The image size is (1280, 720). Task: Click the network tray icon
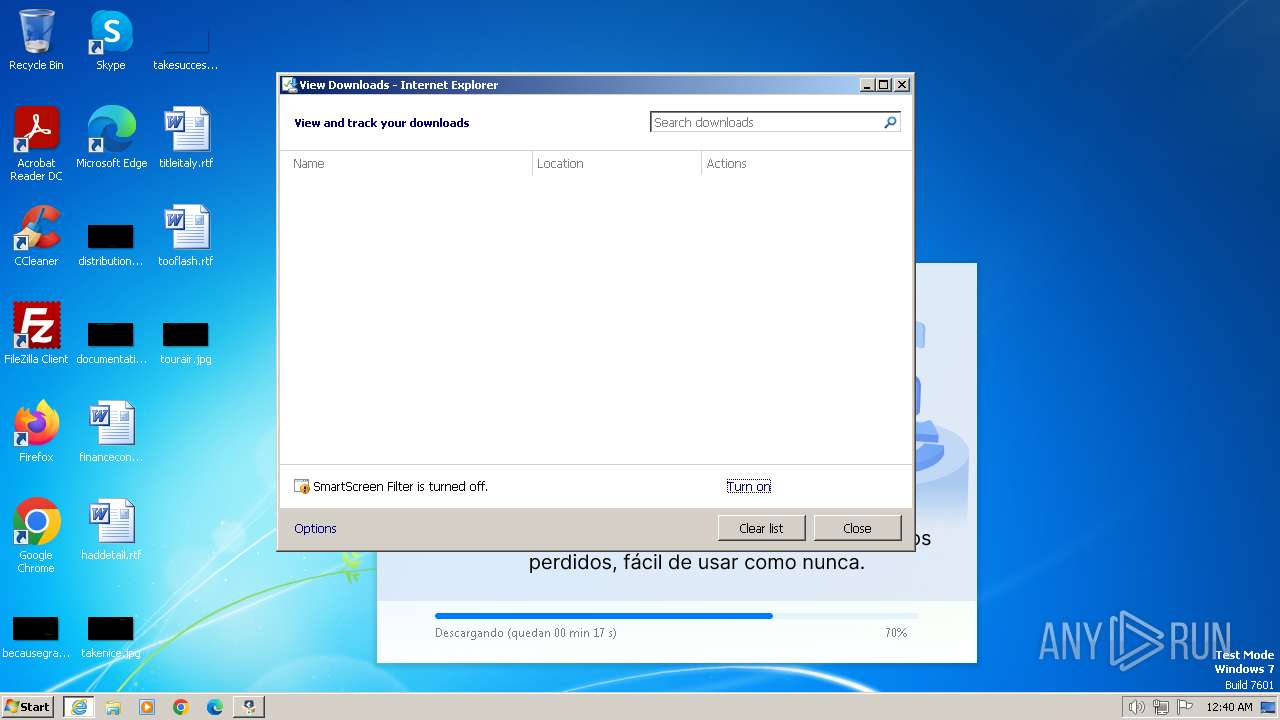(1161, 707)
